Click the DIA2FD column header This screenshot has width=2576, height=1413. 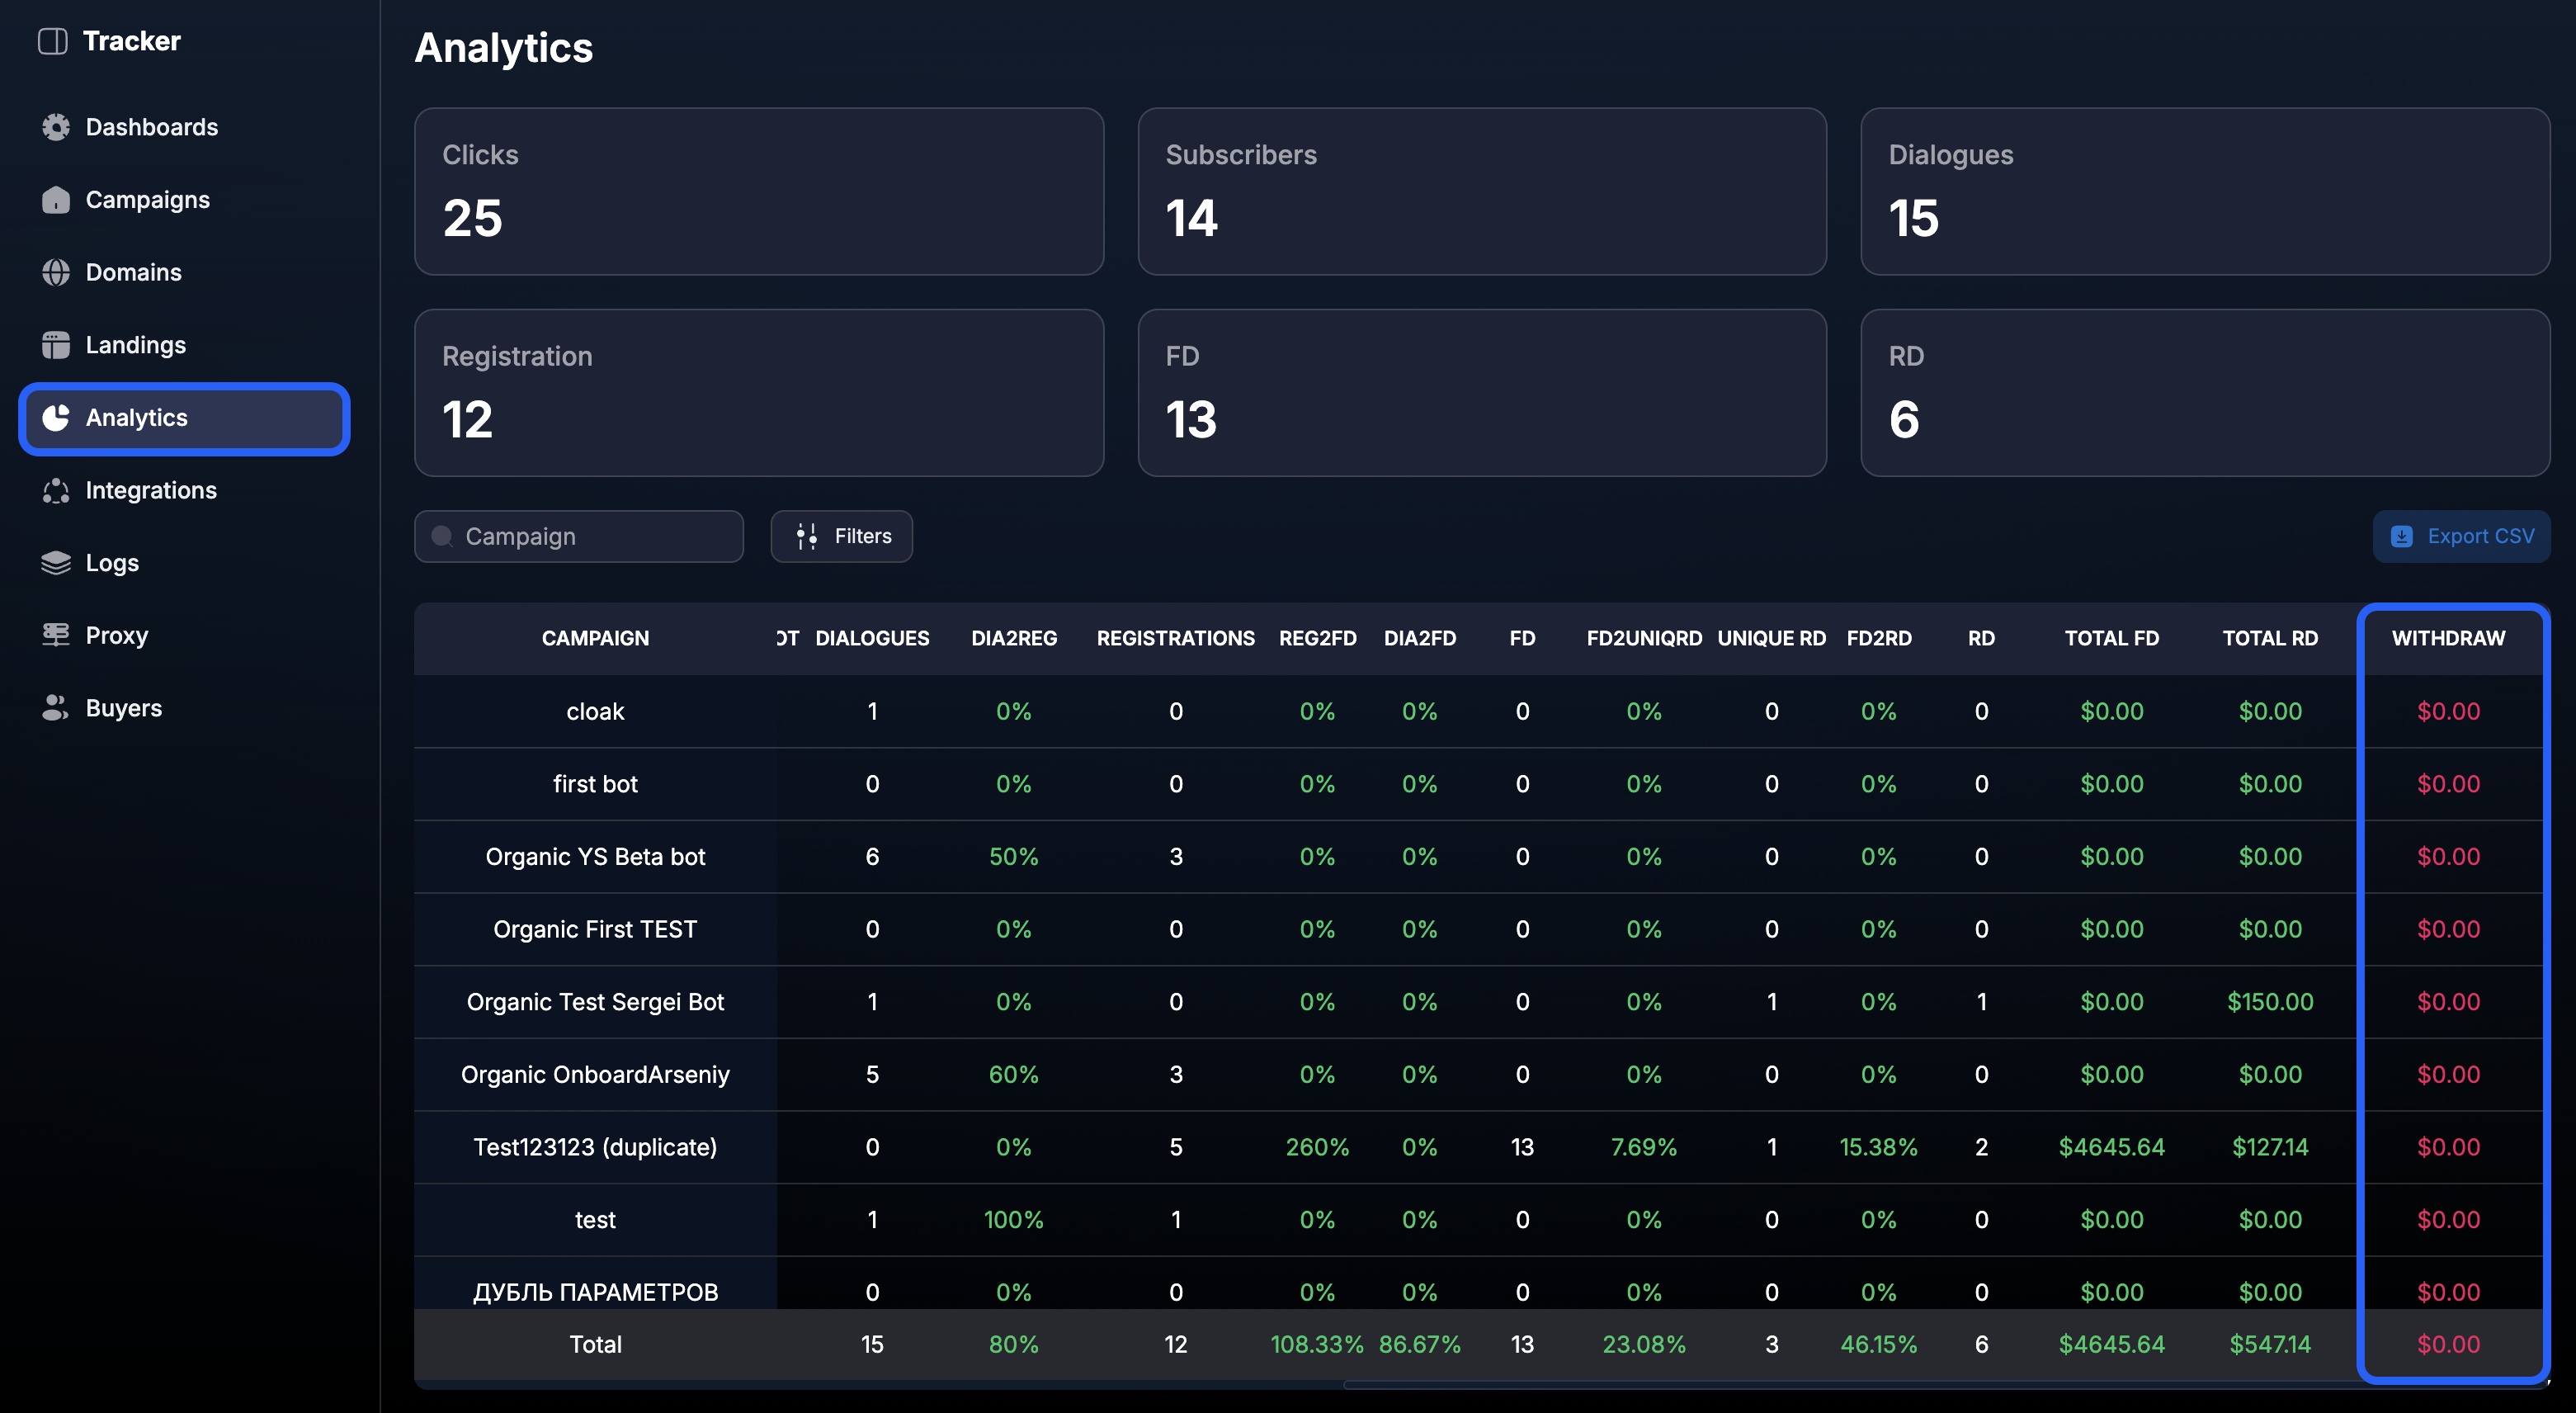click(1419, 638)
